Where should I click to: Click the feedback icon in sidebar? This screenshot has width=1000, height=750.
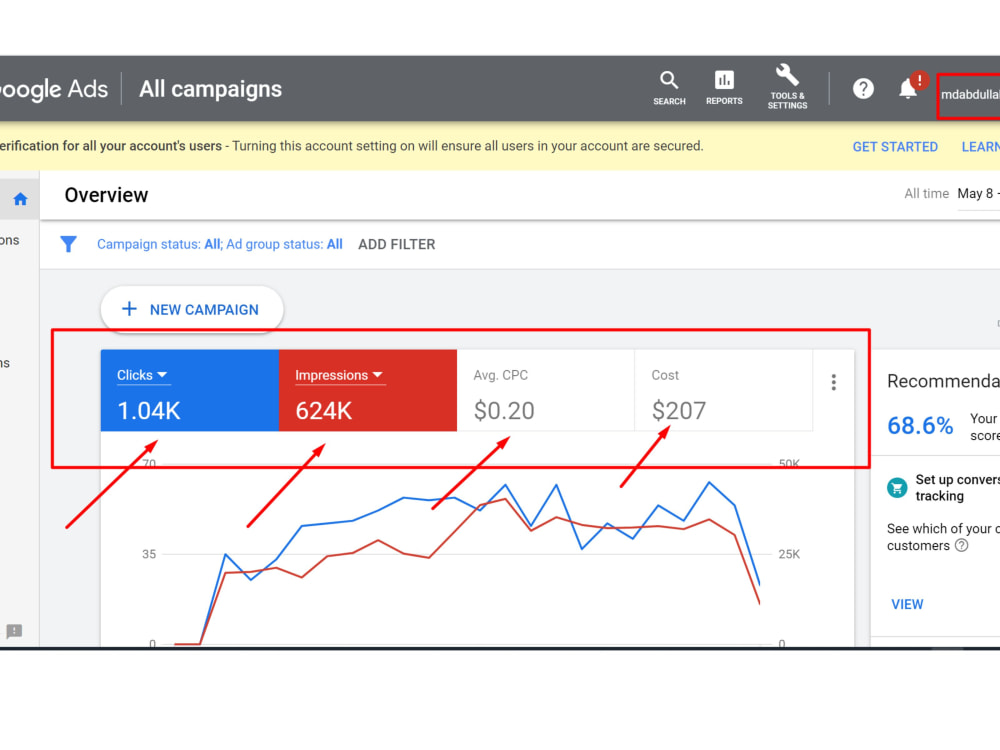pyautogui.click(x=14, y=631)
